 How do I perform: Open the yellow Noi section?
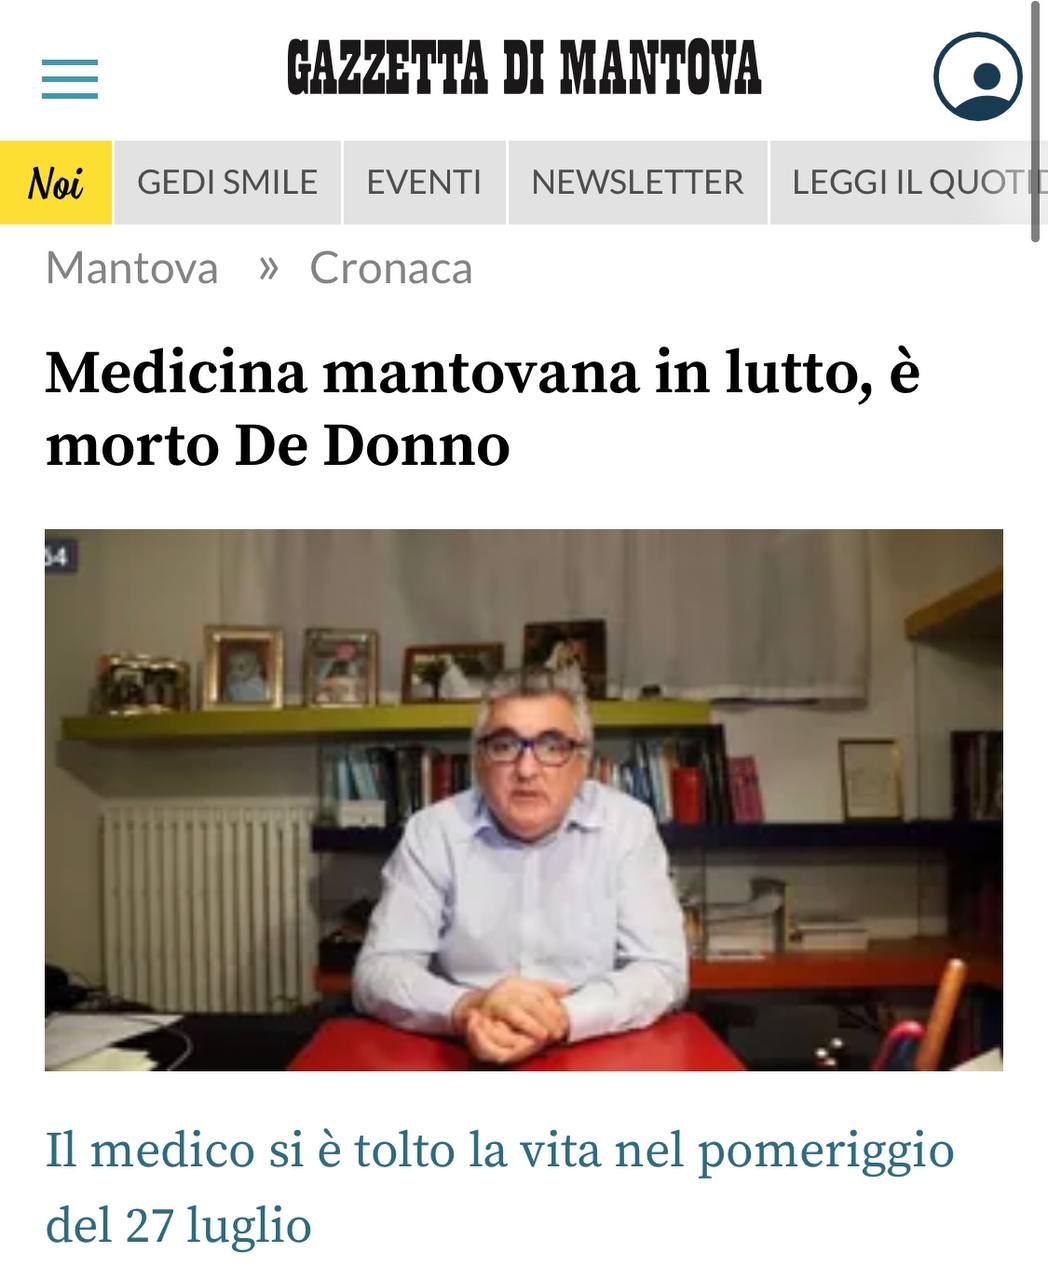coord(56,182)
